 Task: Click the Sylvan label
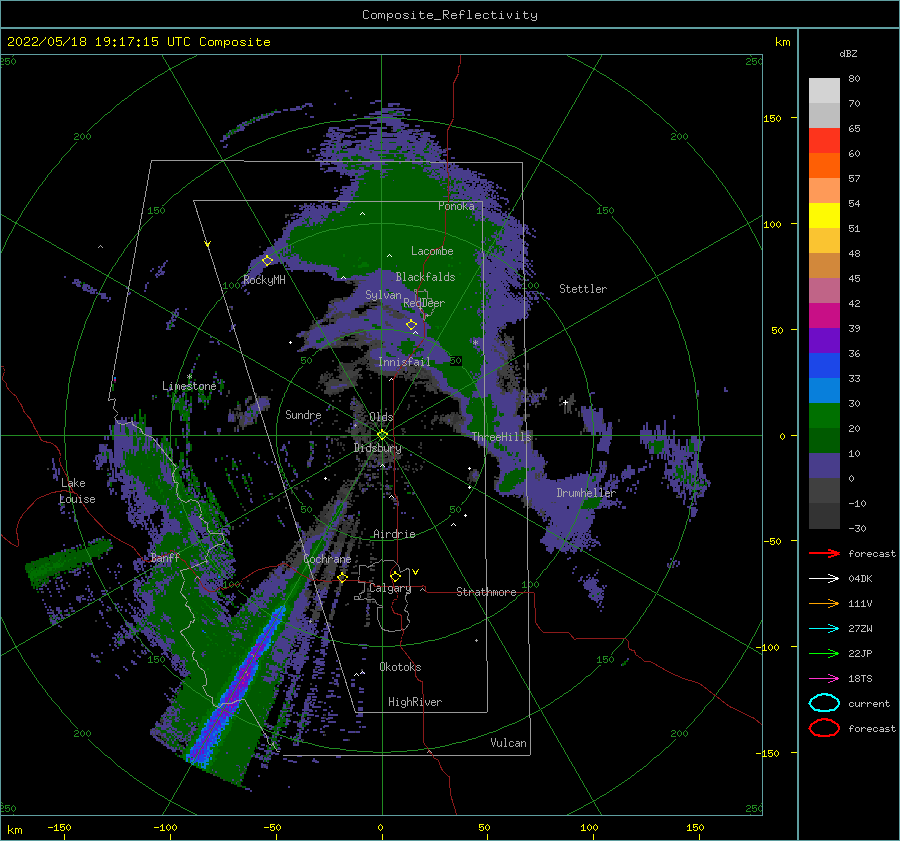[383, 295]
